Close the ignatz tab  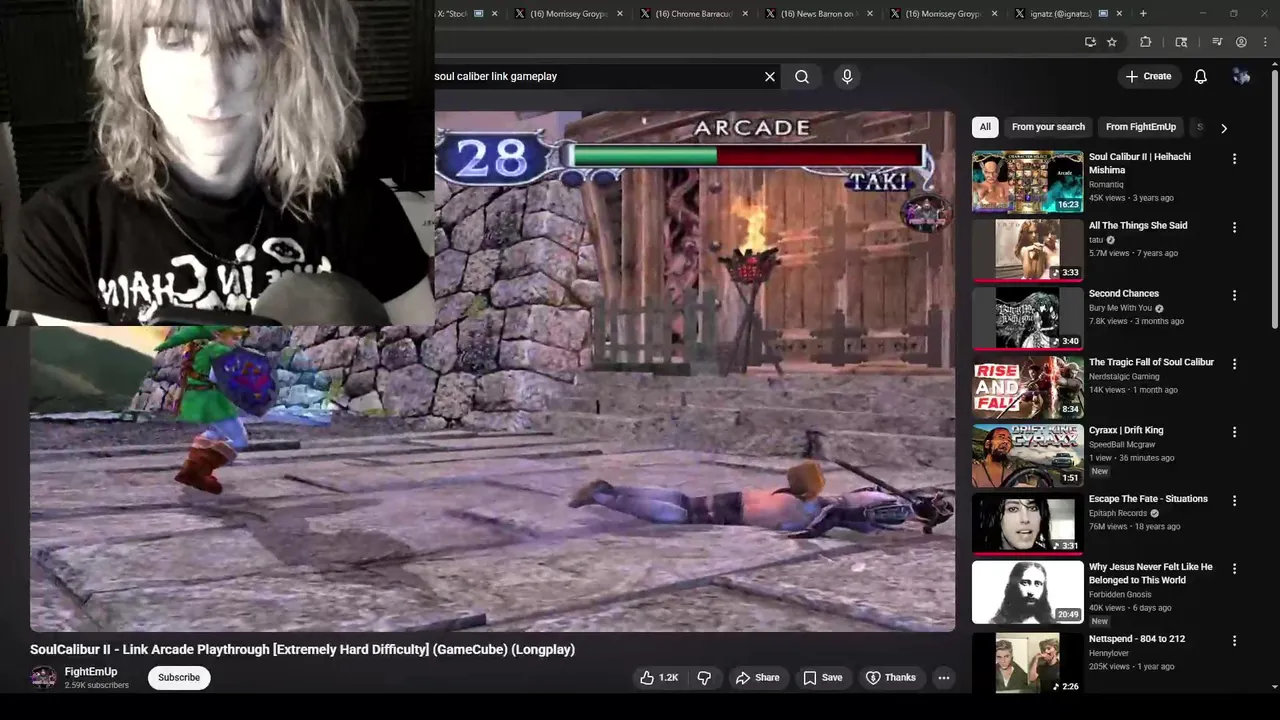[1119, 13]
